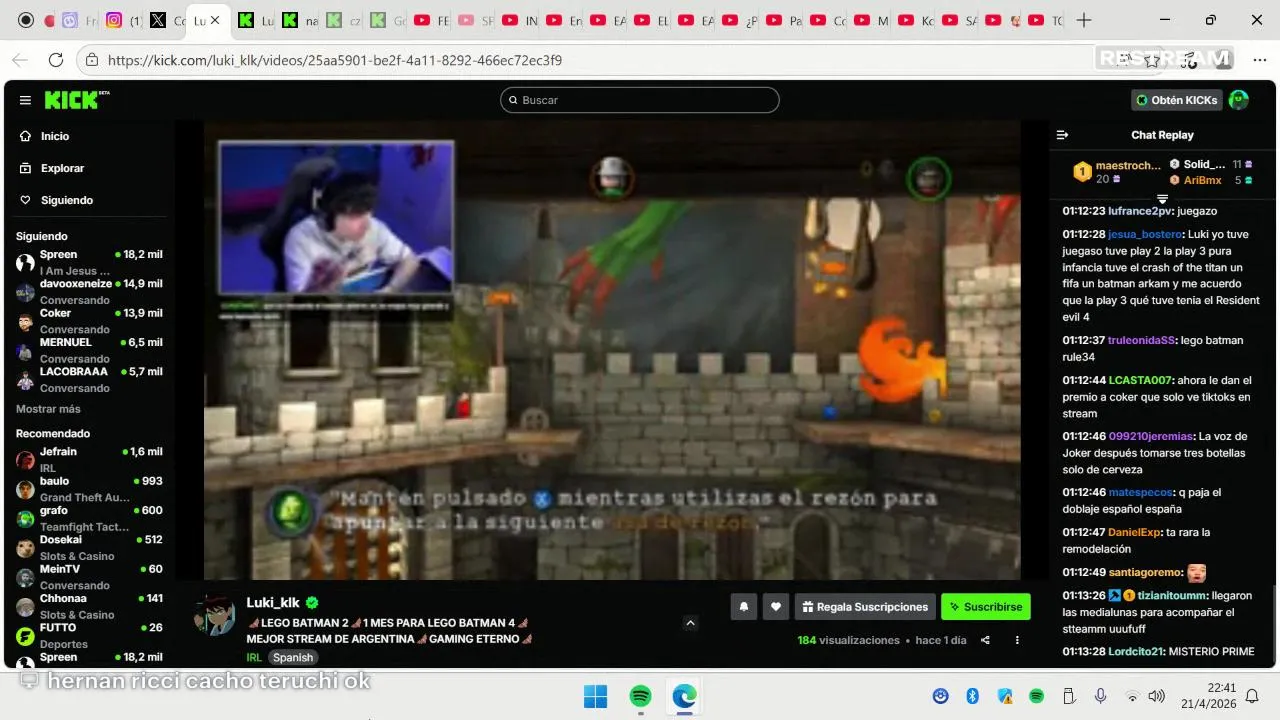Open followed channel Coker
This screenshot has width=1280, height=720.
[x=88, y=320]
